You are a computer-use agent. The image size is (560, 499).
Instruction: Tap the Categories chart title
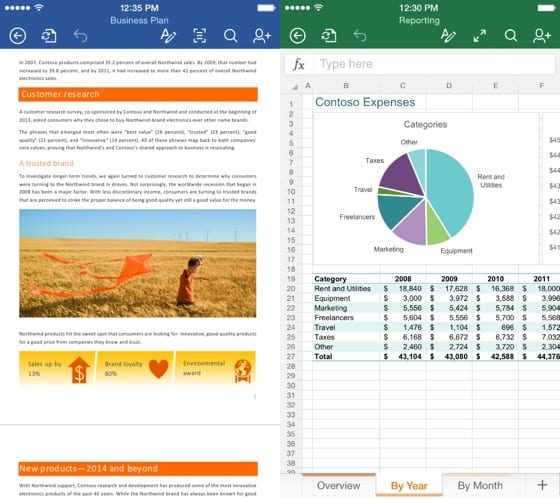(x=425, y=124)
